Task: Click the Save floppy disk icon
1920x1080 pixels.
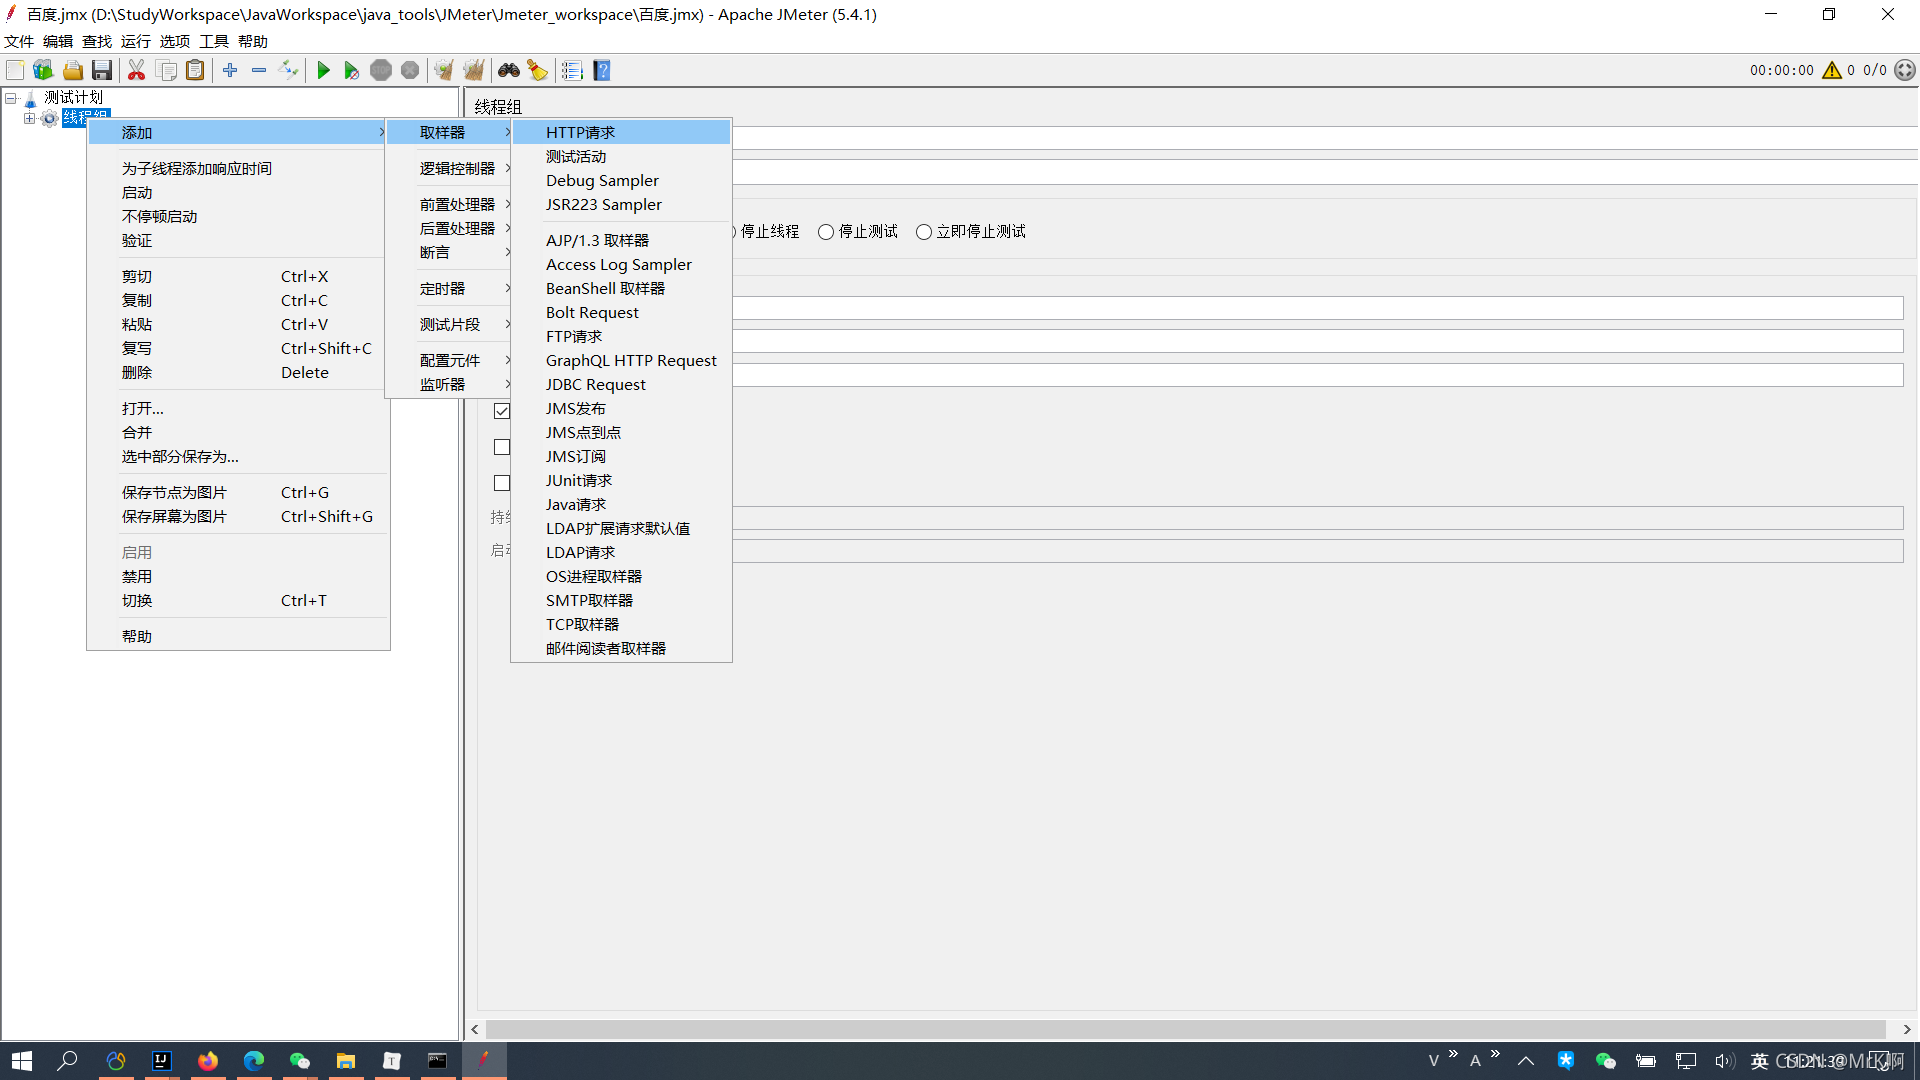Action: click(102, 70)
